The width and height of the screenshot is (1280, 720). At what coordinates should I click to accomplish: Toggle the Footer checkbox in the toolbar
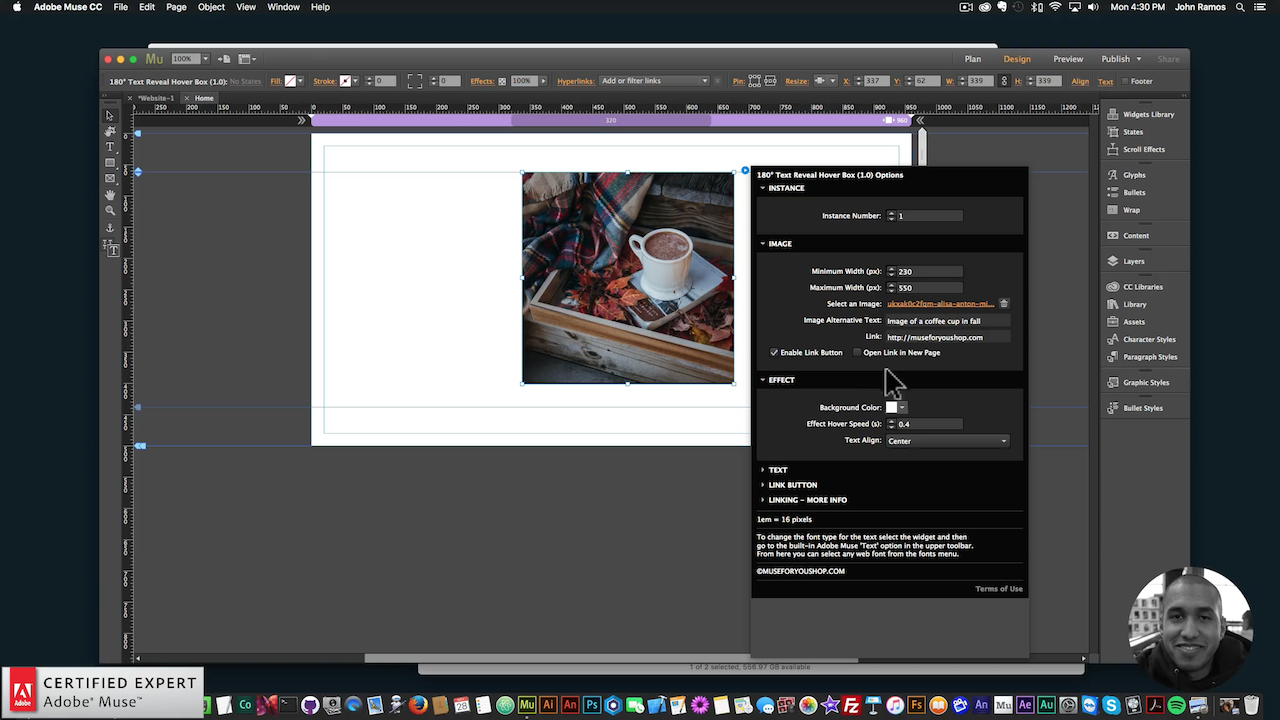1127,81
